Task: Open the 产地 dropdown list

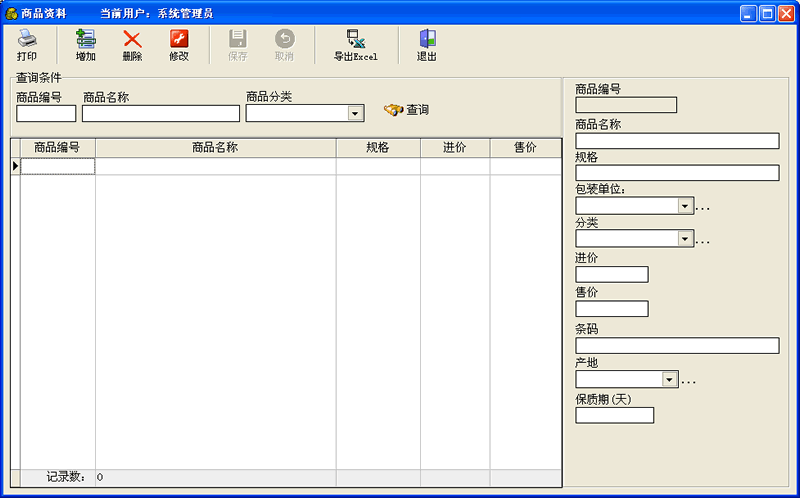Action: click(669, 380)
